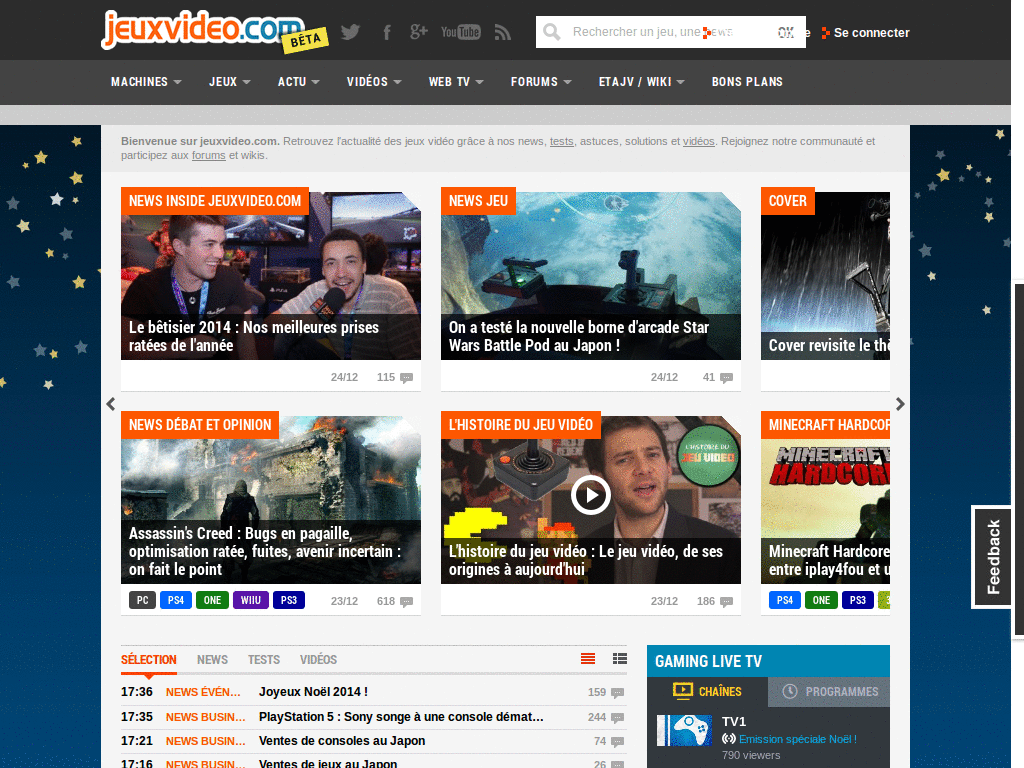The width and height of the screenshot is (1024, 768).
Task: Open the Minecraft Hardcore article thumbnail
Action: [825, 500]
